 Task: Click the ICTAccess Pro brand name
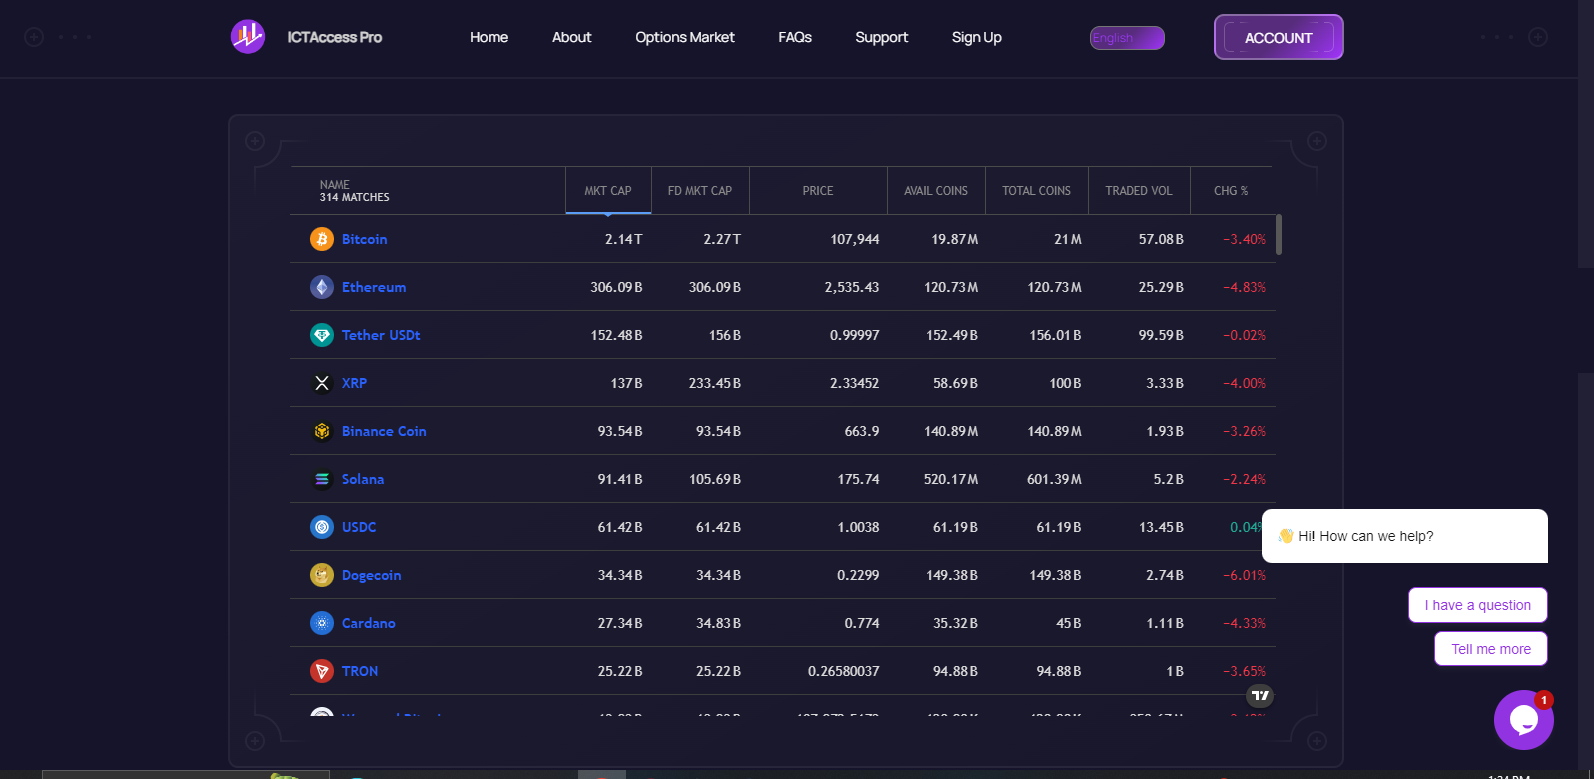335,37
